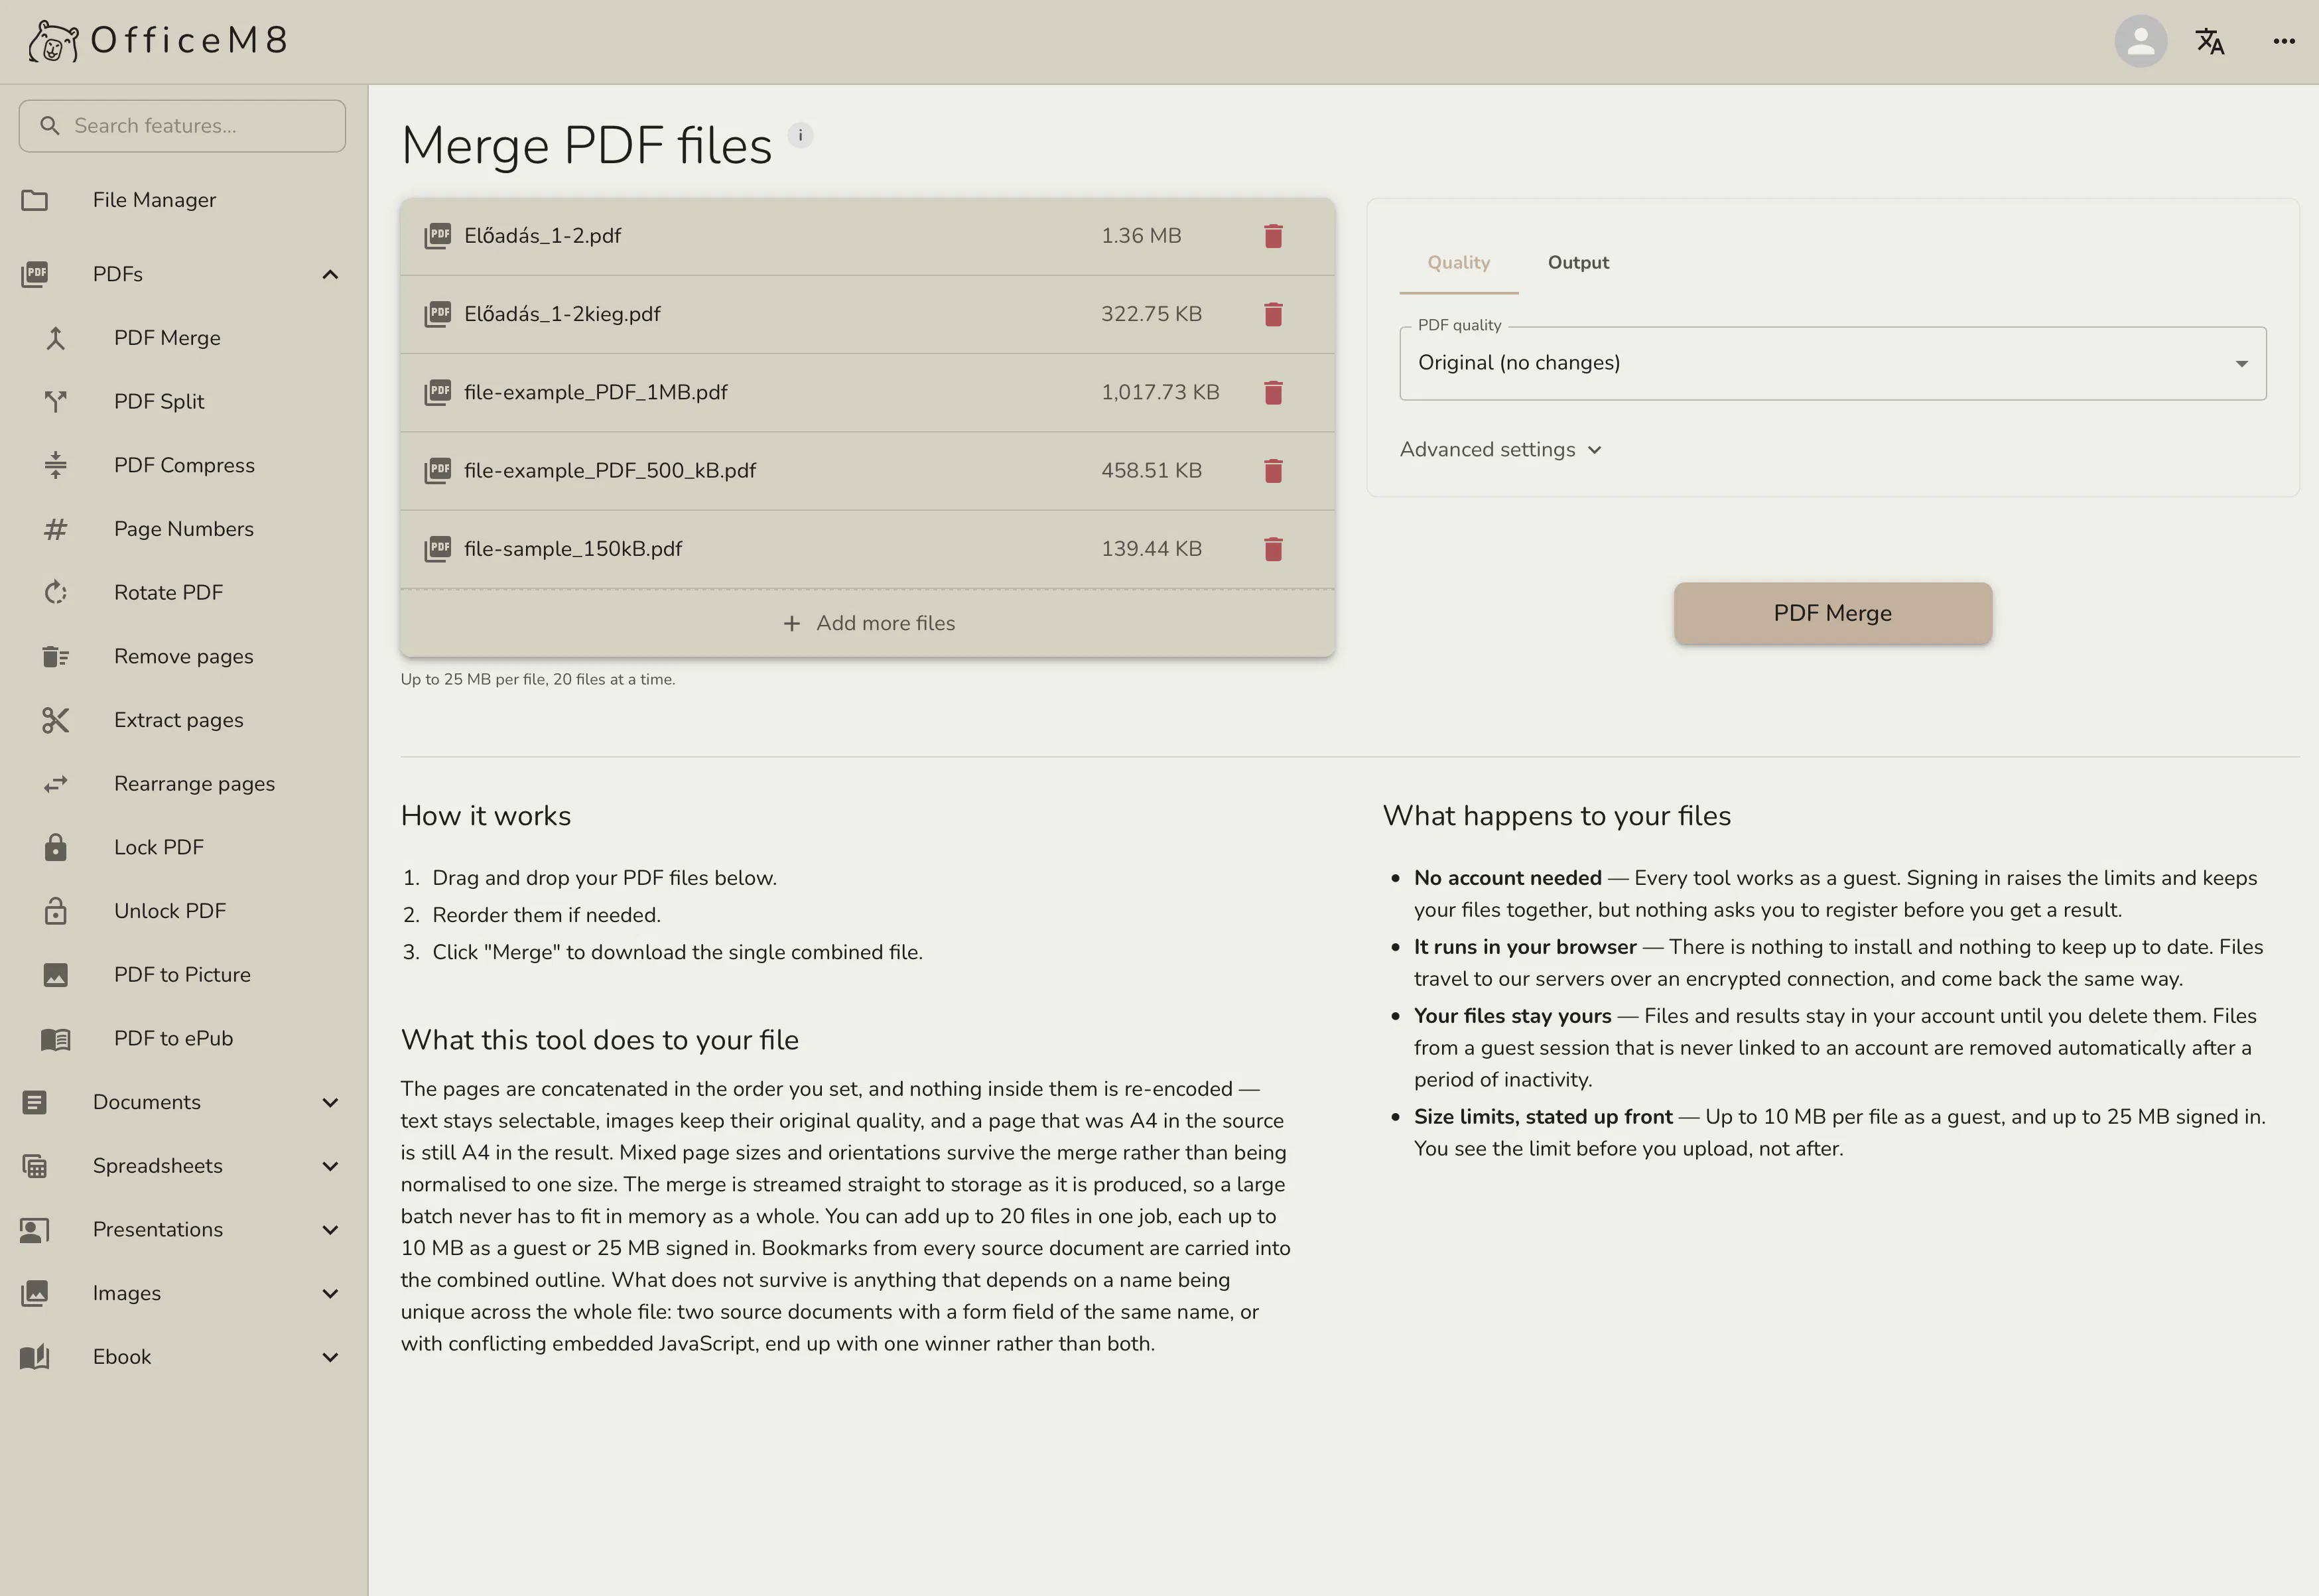Click the large PDF Merge button
The image size is (2319, 1596).
pyautogui.click(x=1832, y=613)
